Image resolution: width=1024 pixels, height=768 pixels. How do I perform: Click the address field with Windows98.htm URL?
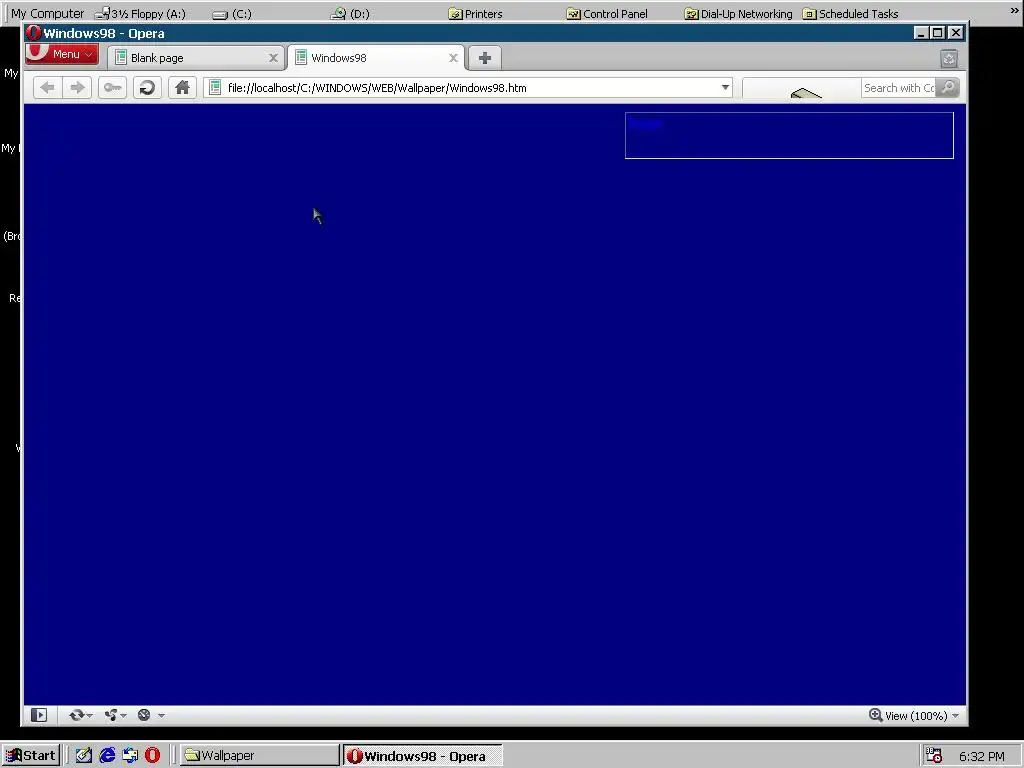pyautogui.click(x=470, y=88)
